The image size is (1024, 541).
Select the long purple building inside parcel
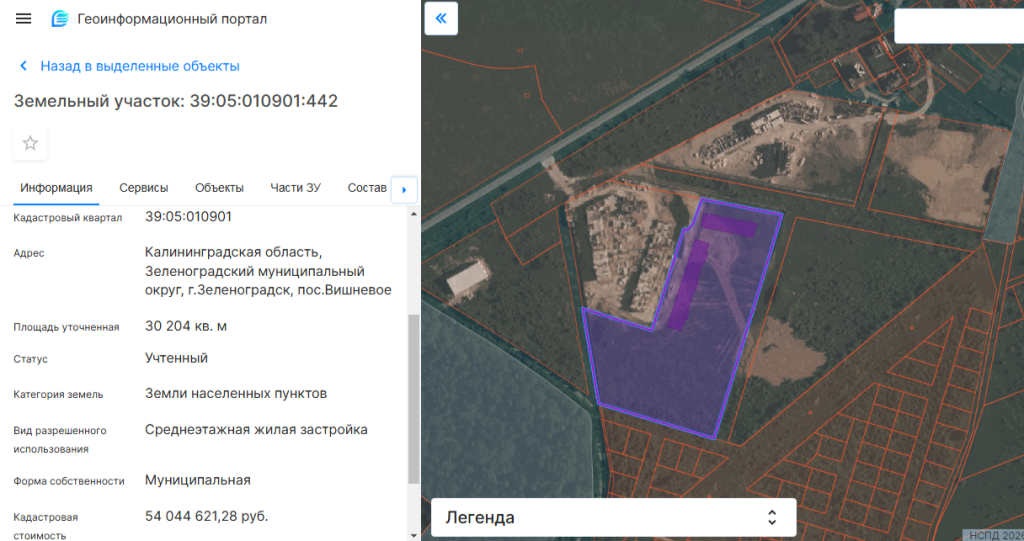tap(689, 283)
